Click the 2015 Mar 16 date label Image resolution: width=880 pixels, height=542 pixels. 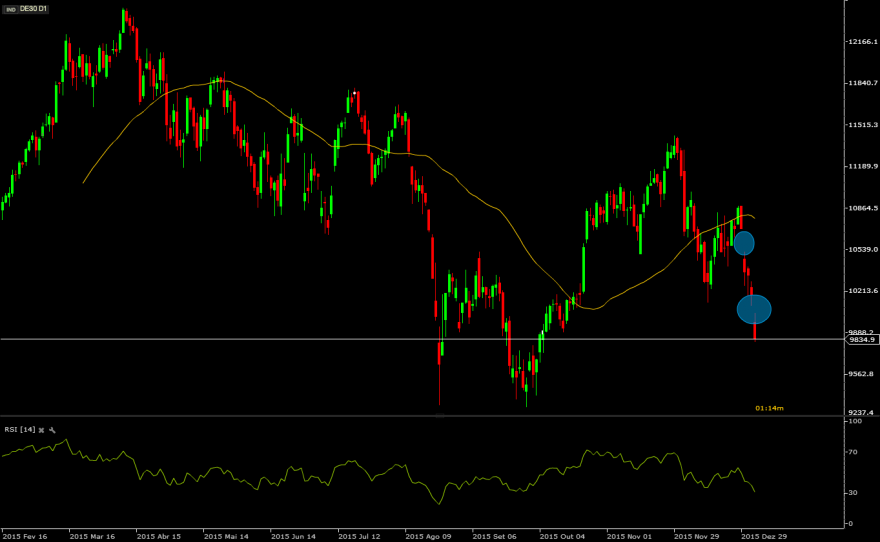pos(92,536)
